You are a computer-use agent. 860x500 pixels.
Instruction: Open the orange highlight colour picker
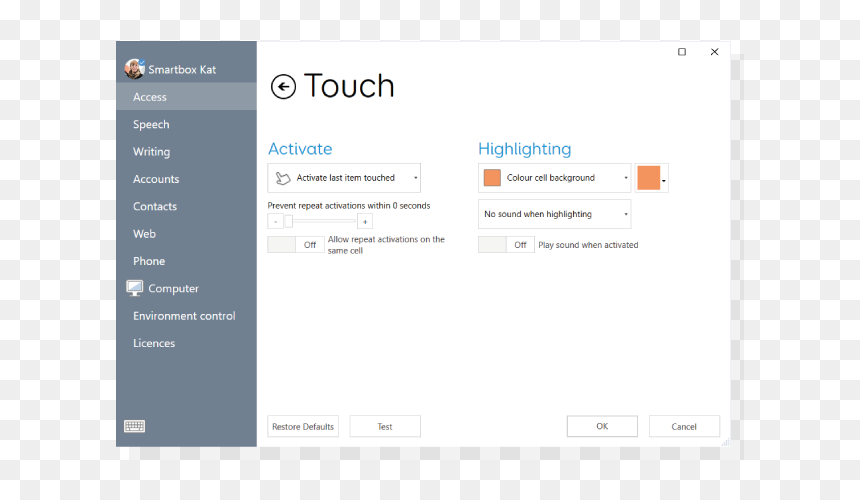click(x=652, y=178)
